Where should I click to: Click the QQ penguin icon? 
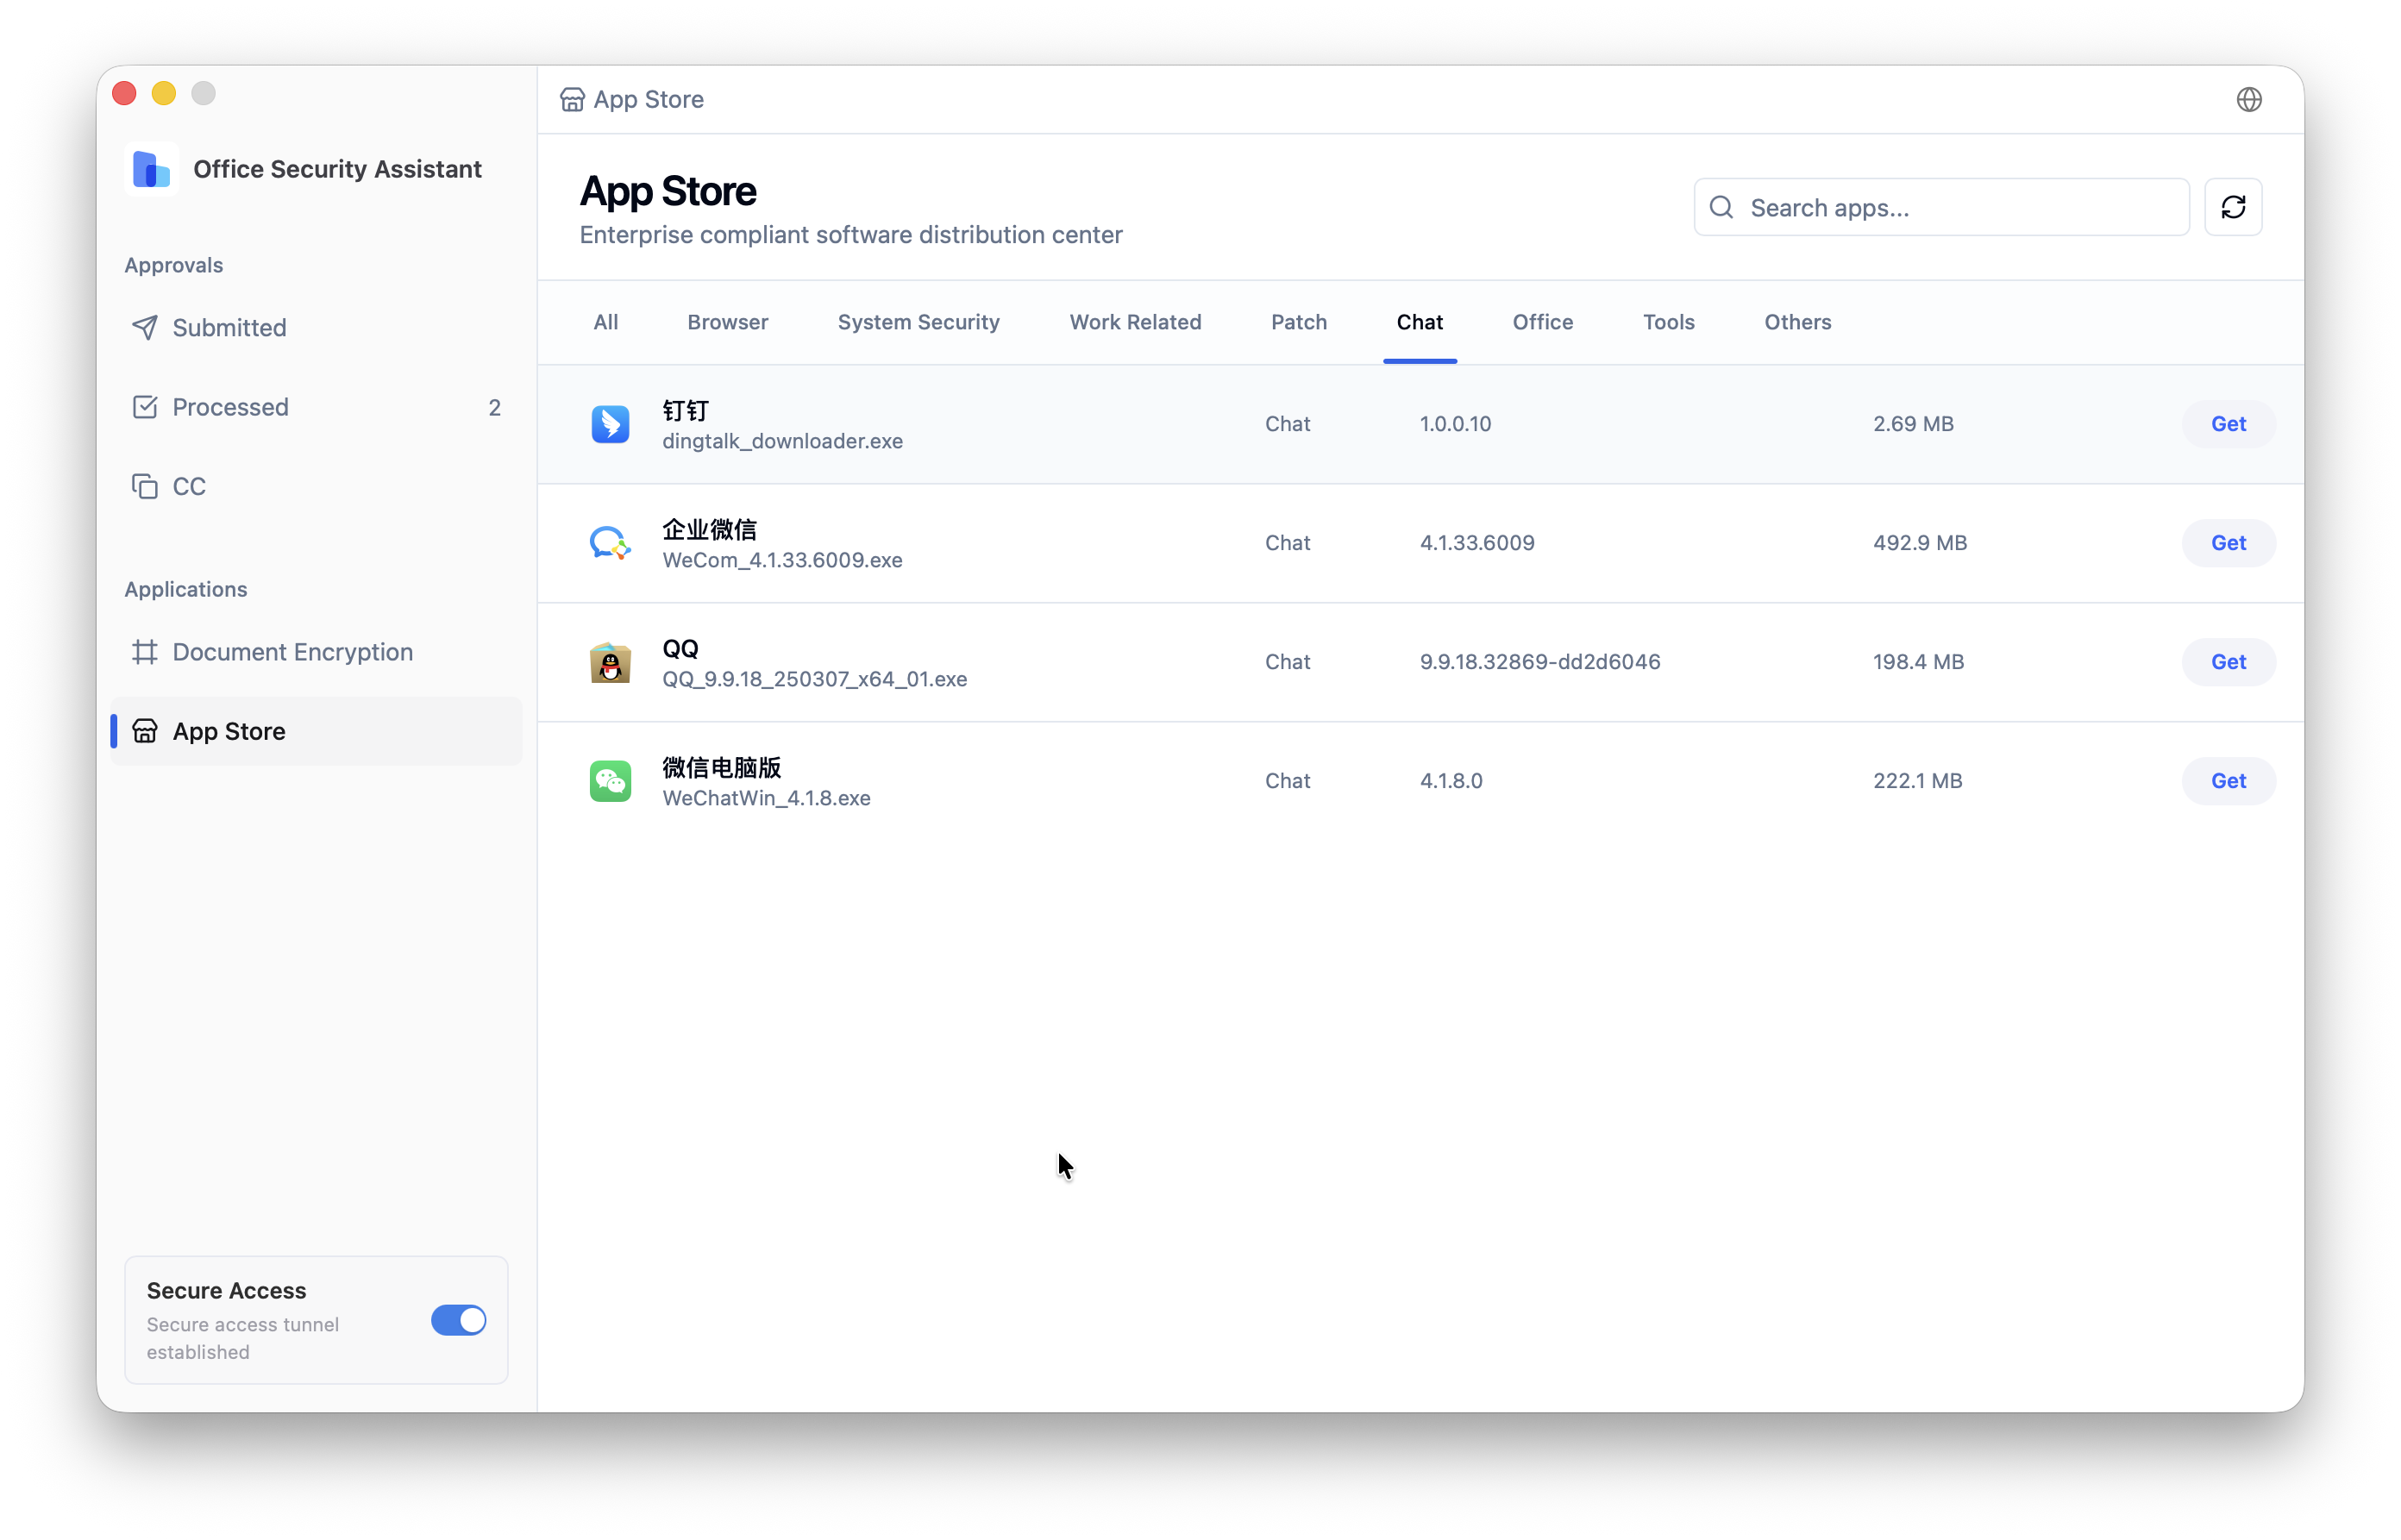pos(610,662)
